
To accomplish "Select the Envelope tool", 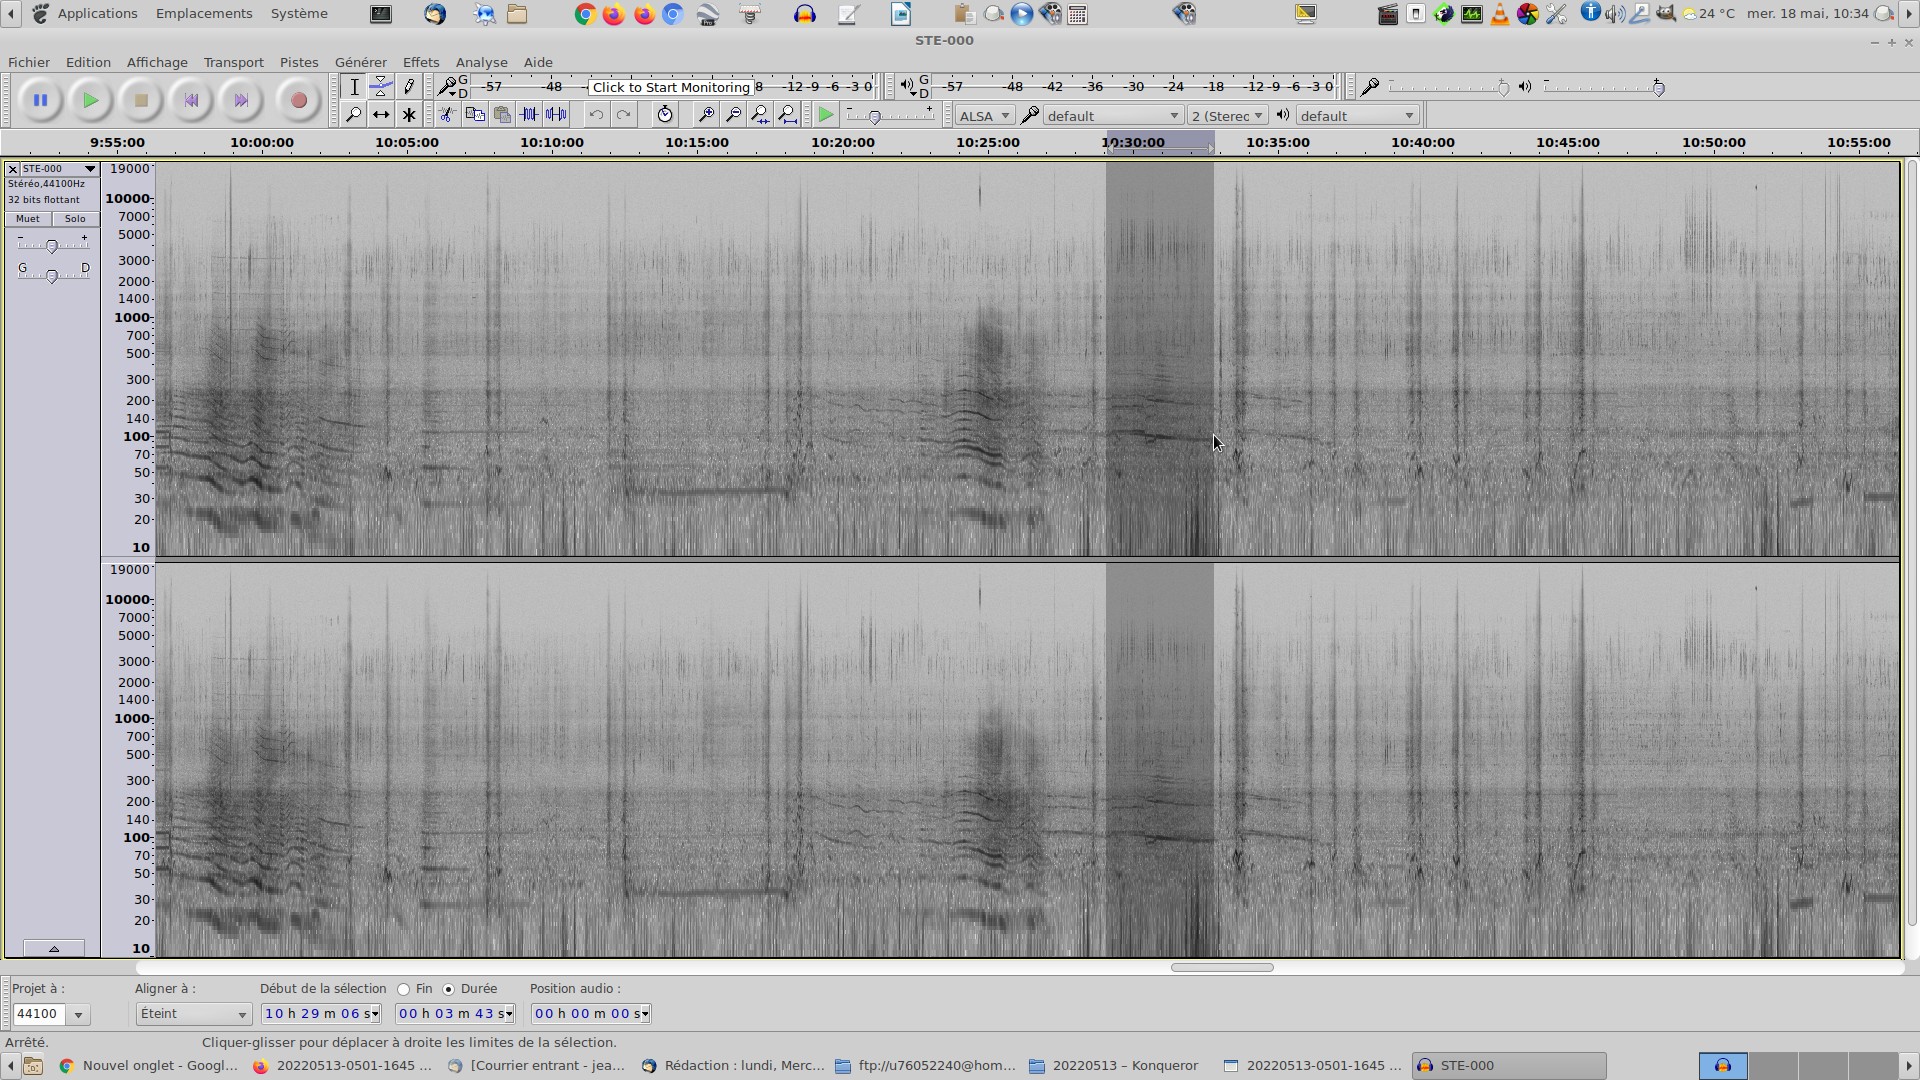I will [x=381, y=87].
